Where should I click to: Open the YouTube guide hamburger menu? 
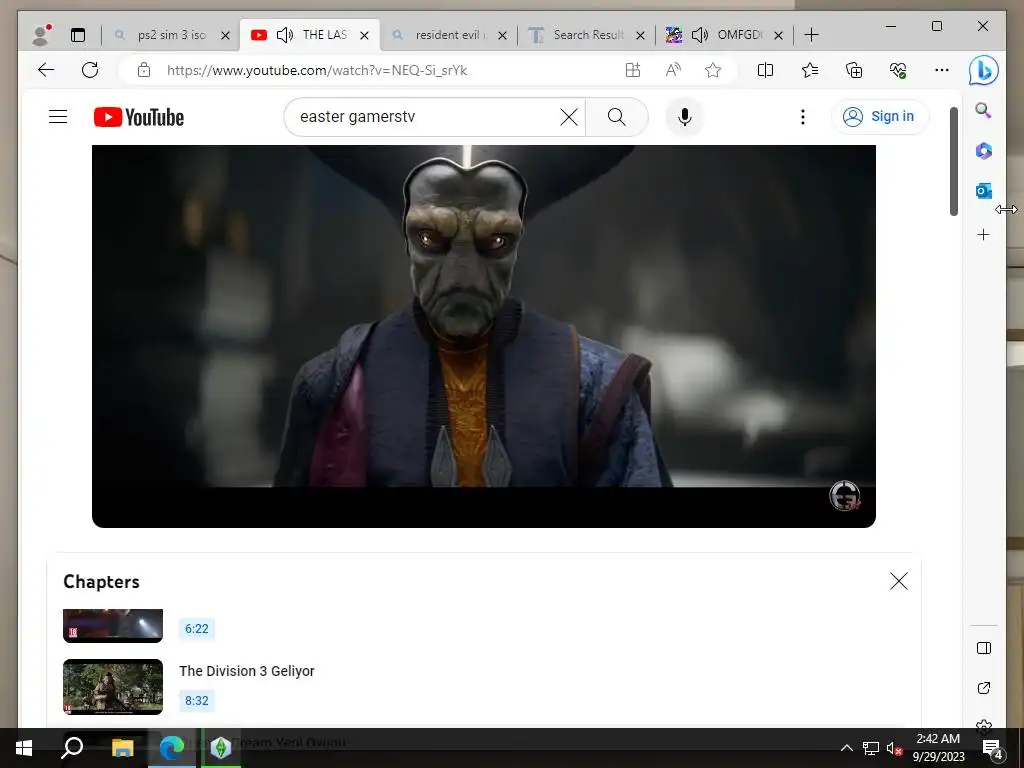click(58, 117)
